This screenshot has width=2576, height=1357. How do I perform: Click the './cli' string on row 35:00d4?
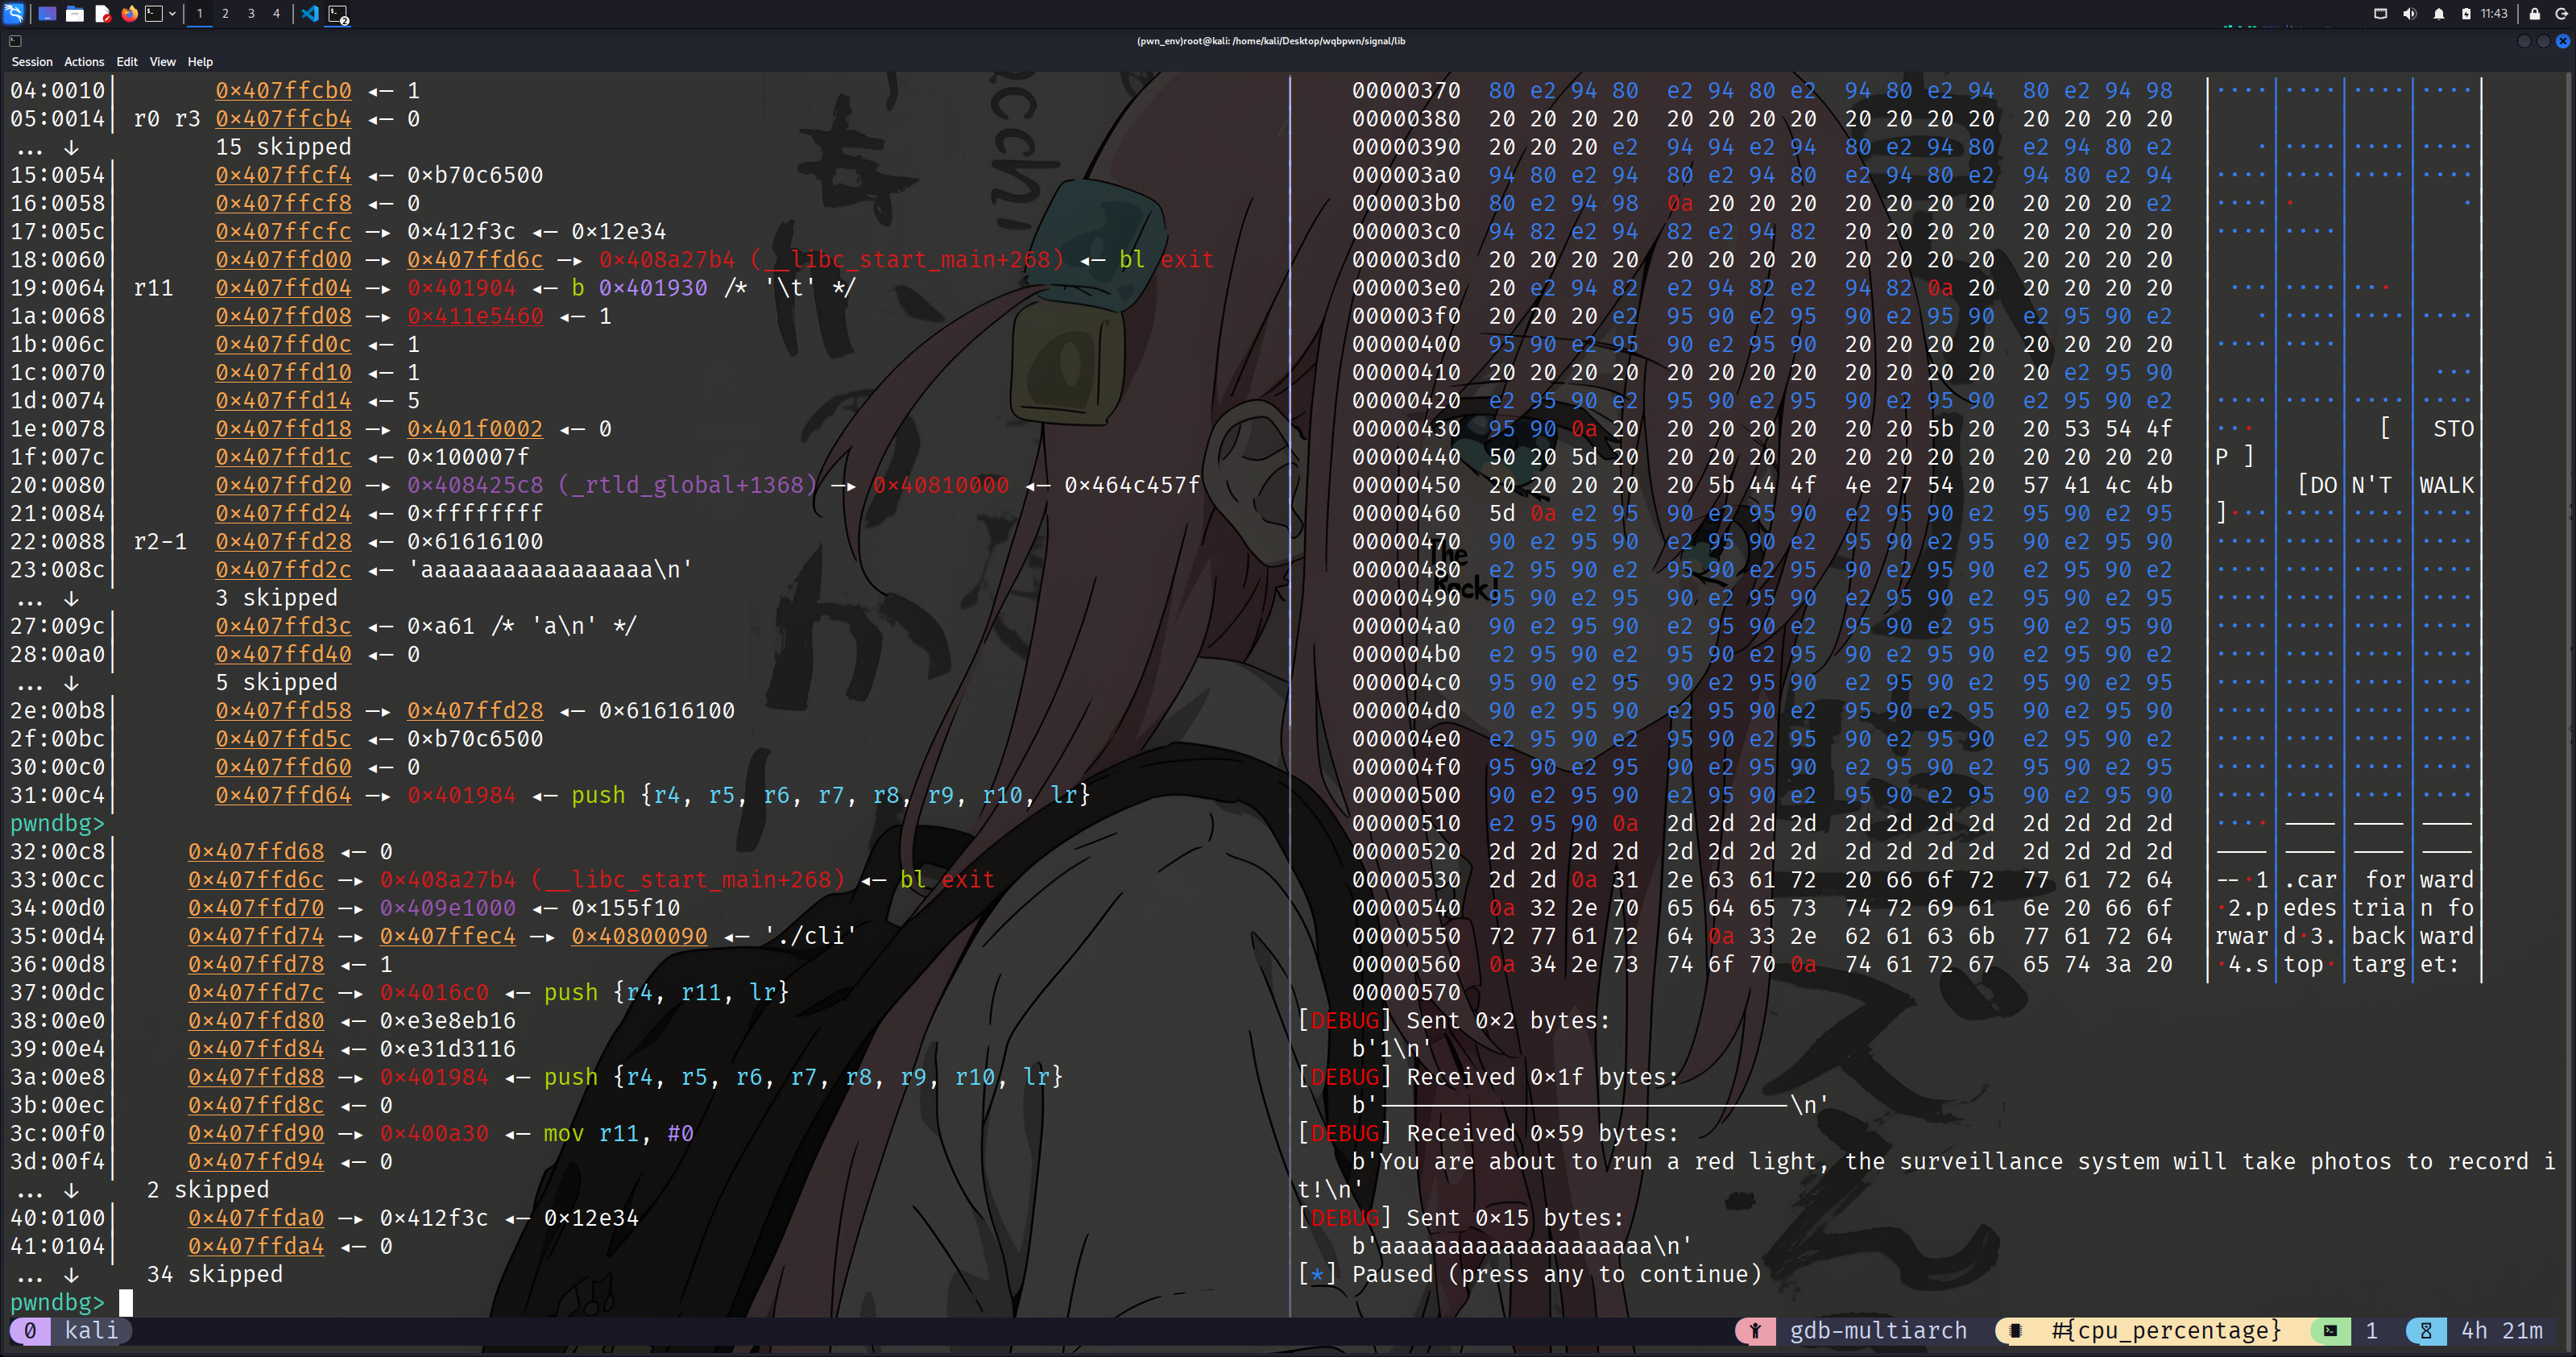[x=810, y=936]
